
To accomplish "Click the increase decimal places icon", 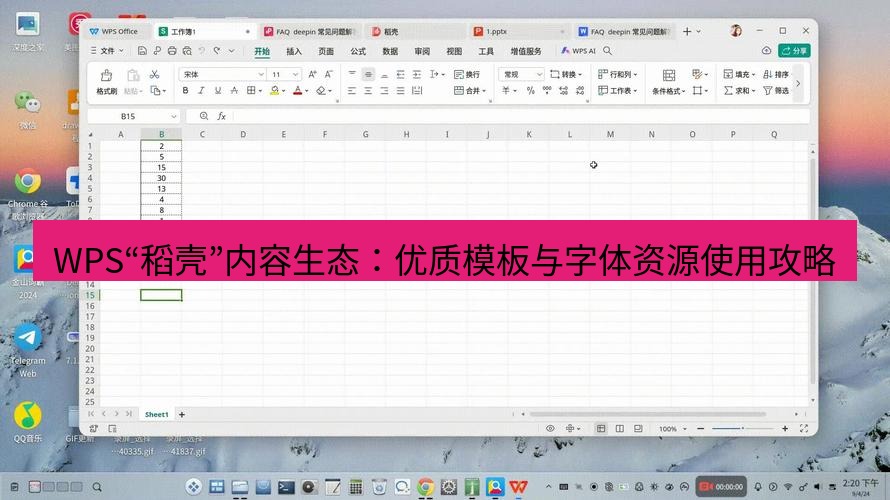I will [x=564, y=91].
